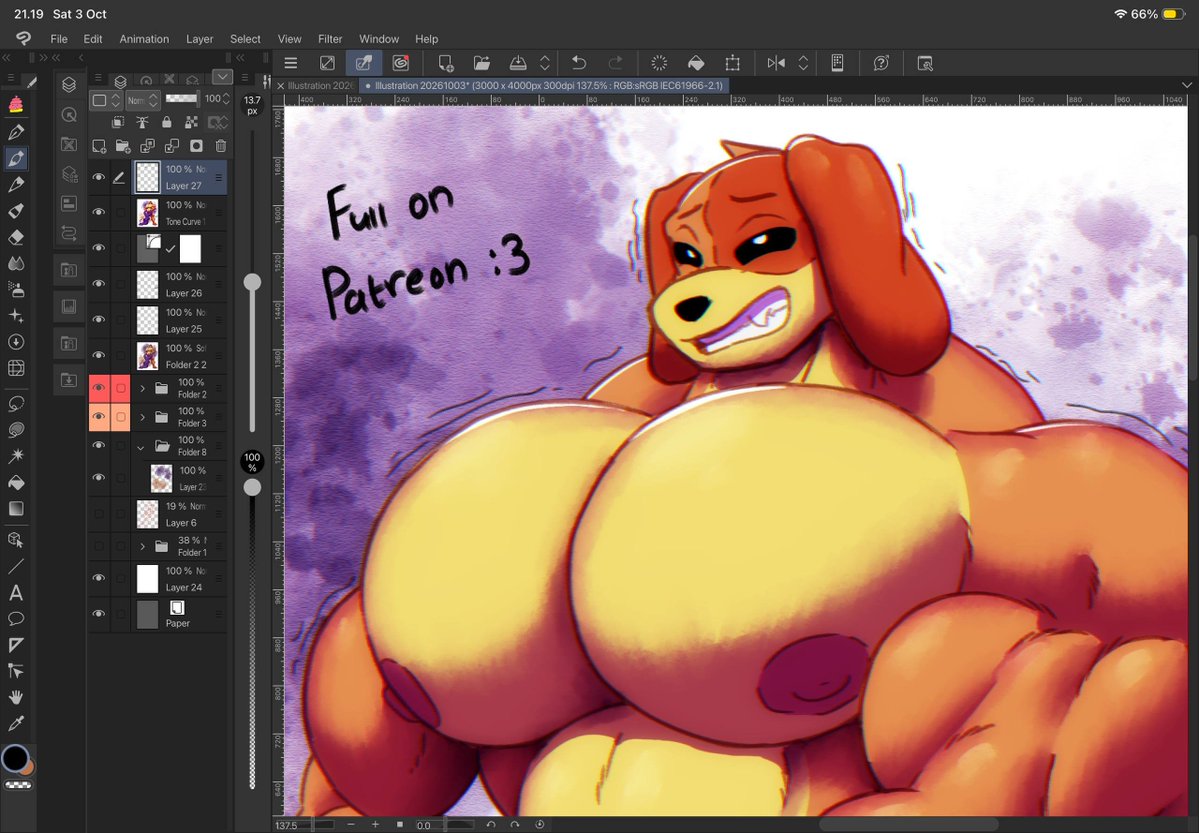The height and width of the screenshot is (833, 1199).
Task: Select the Balloon tool
Action: [16, 619]
